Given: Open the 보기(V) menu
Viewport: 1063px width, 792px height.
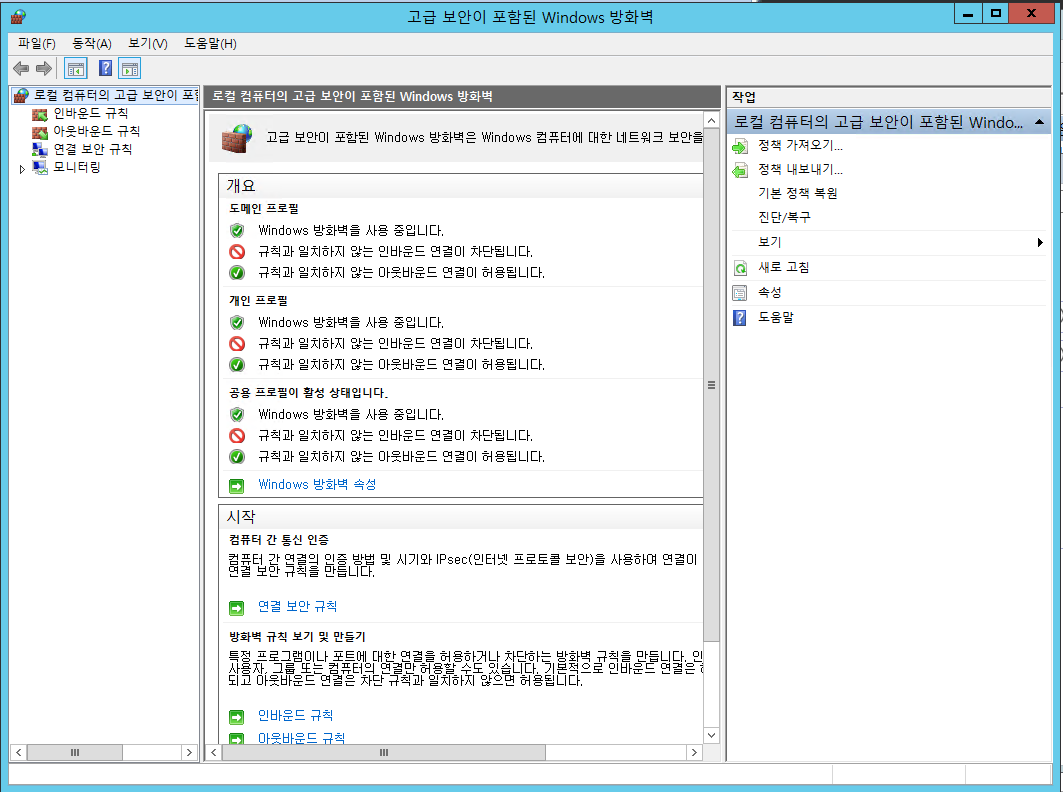Looking at the screenshot, I should point(148,43).
